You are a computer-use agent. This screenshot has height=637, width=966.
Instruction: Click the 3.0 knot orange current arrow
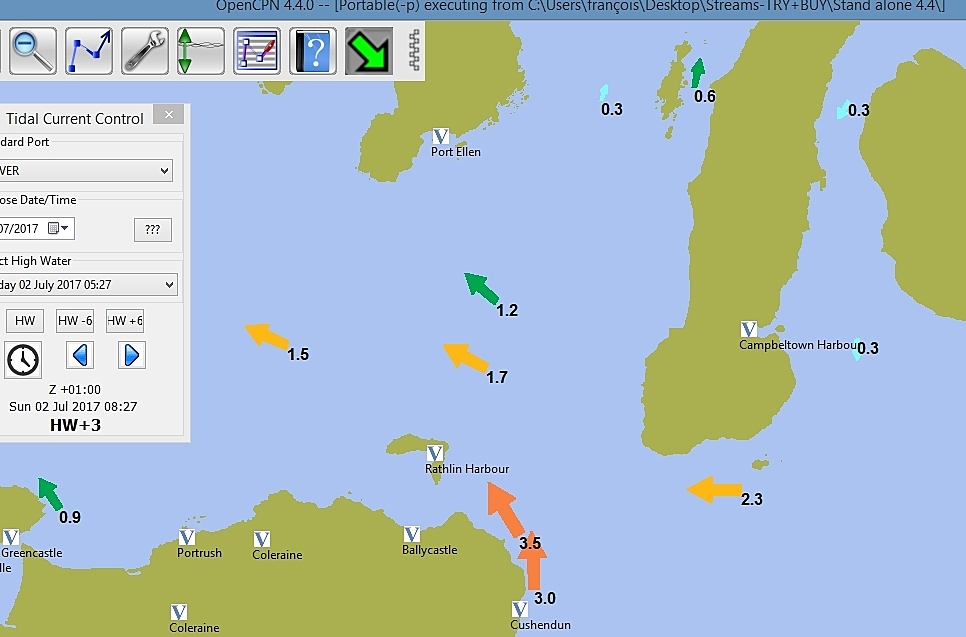point(532,564)
